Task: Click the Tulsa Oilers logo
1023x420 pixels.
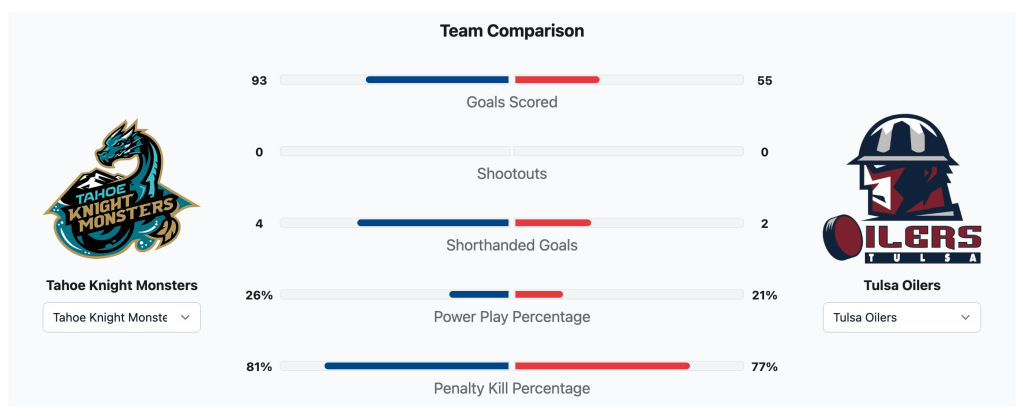Action: coord(901,188)
